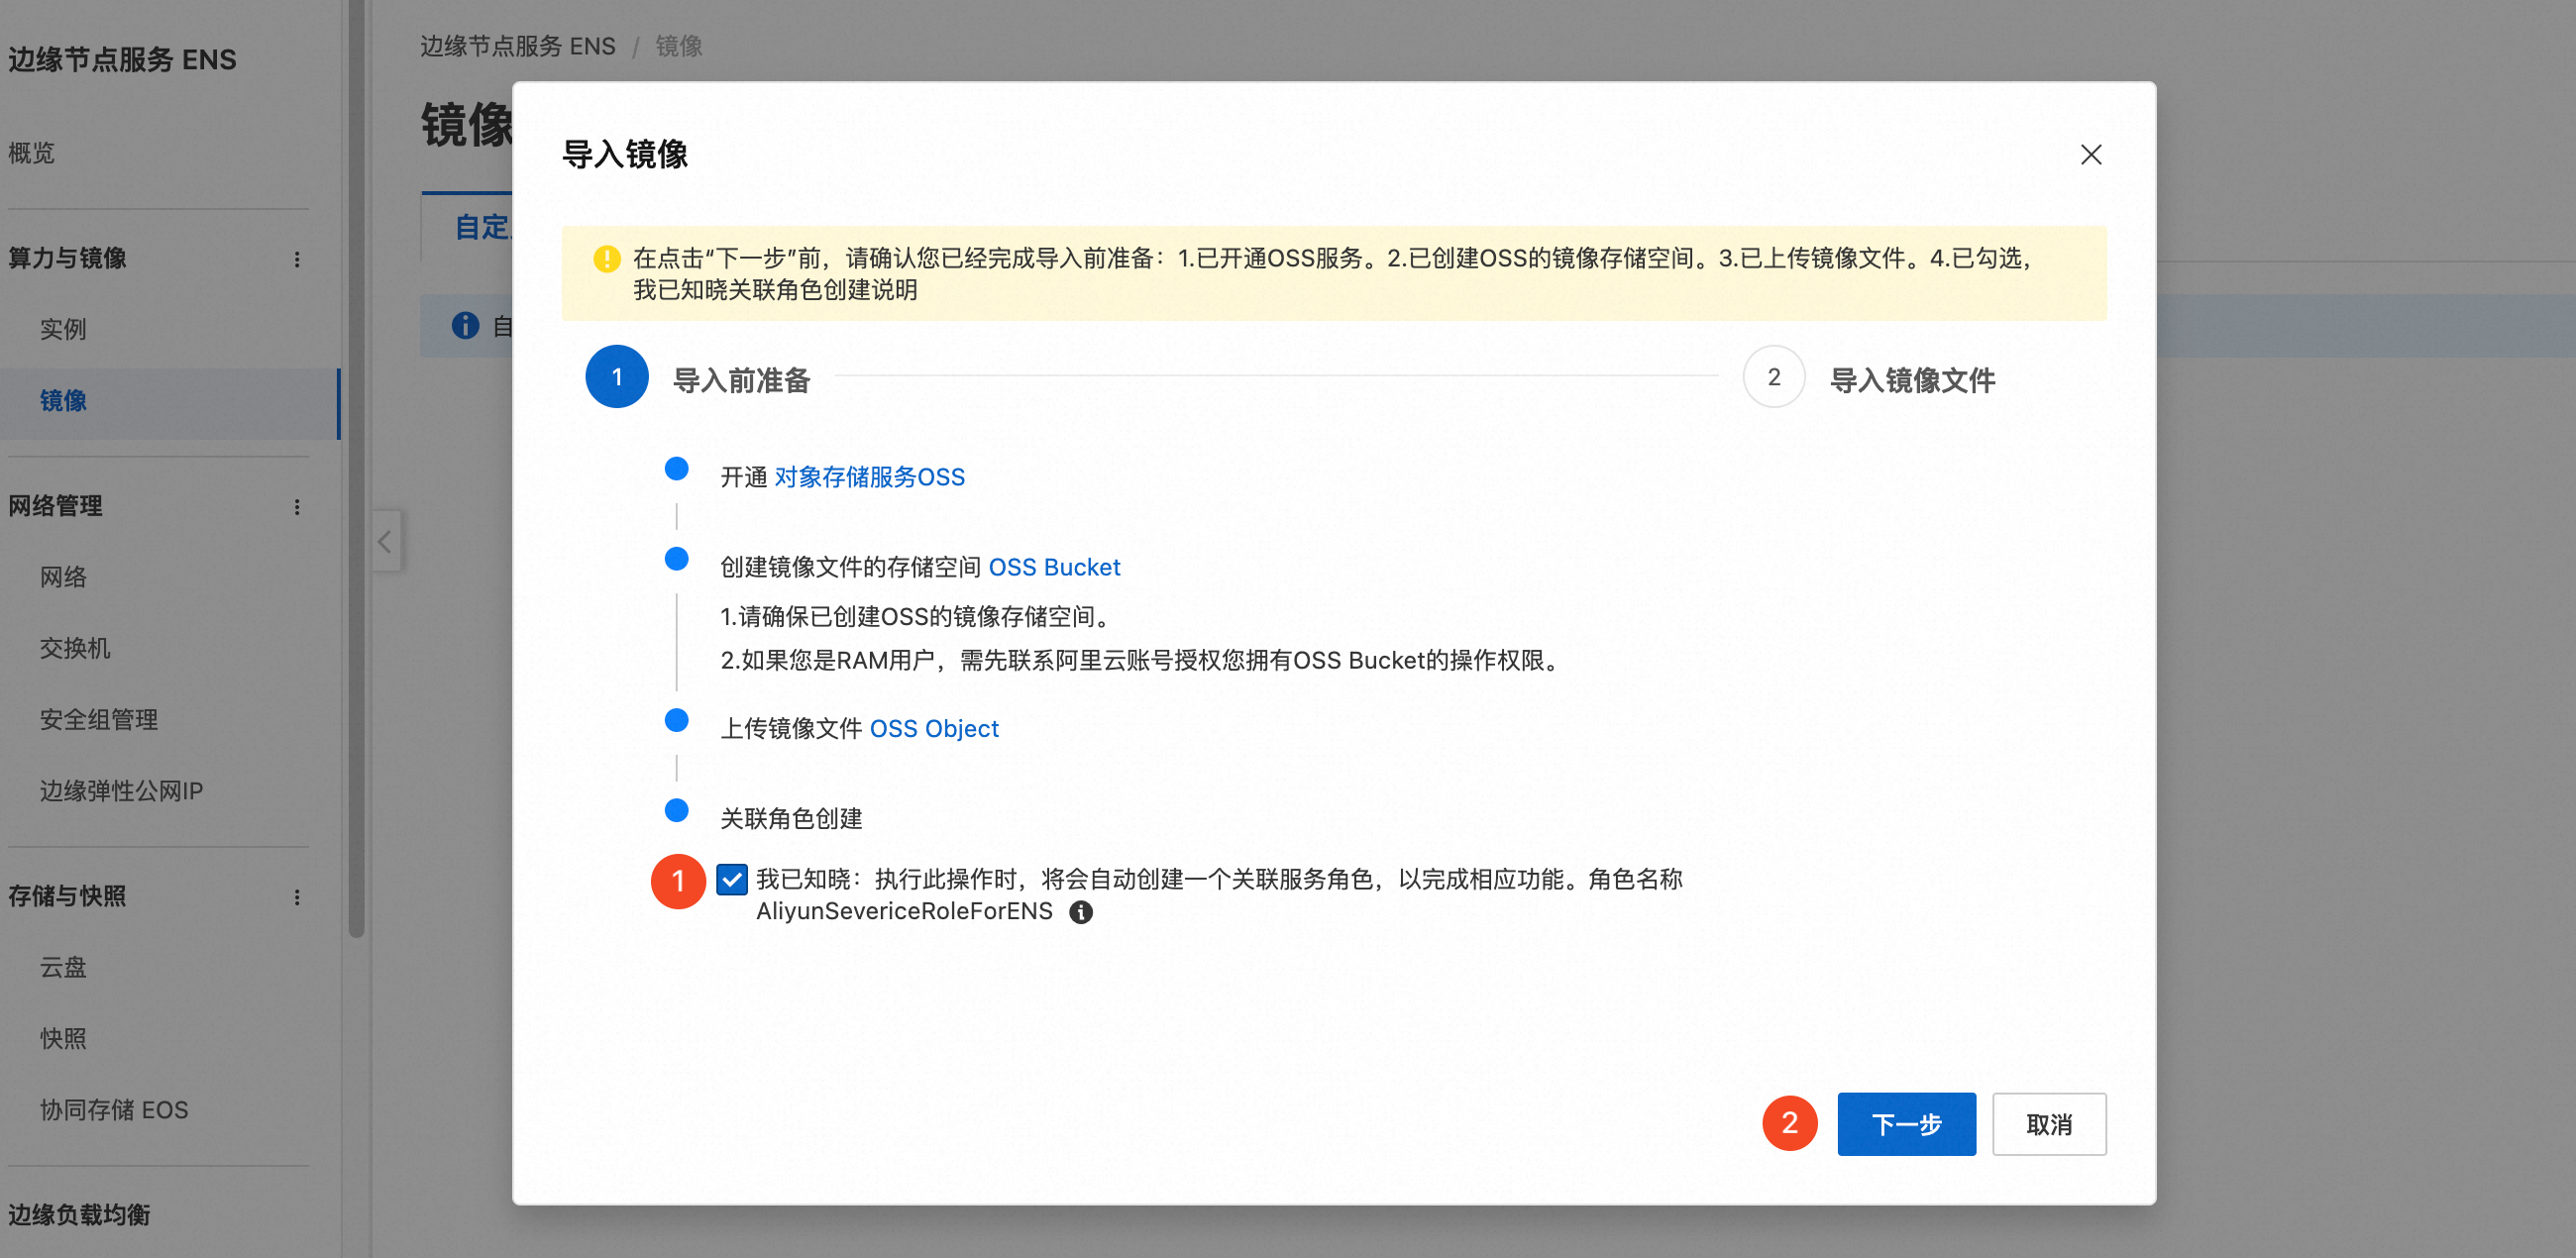Click the blue info icon behind dialog
This screenshot has width=2576, height=1258.
pyautogui.click(x=465, y=325)
